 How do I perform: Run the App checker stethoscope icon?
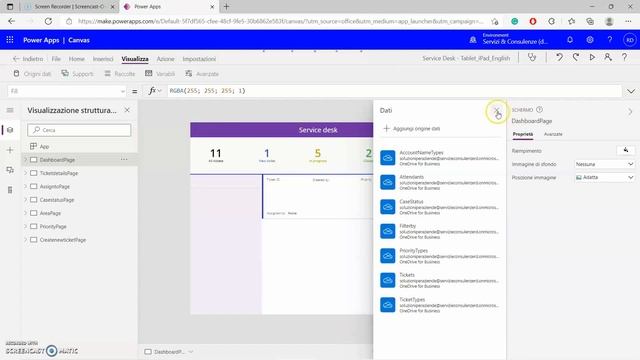click(x=532, y=58)
